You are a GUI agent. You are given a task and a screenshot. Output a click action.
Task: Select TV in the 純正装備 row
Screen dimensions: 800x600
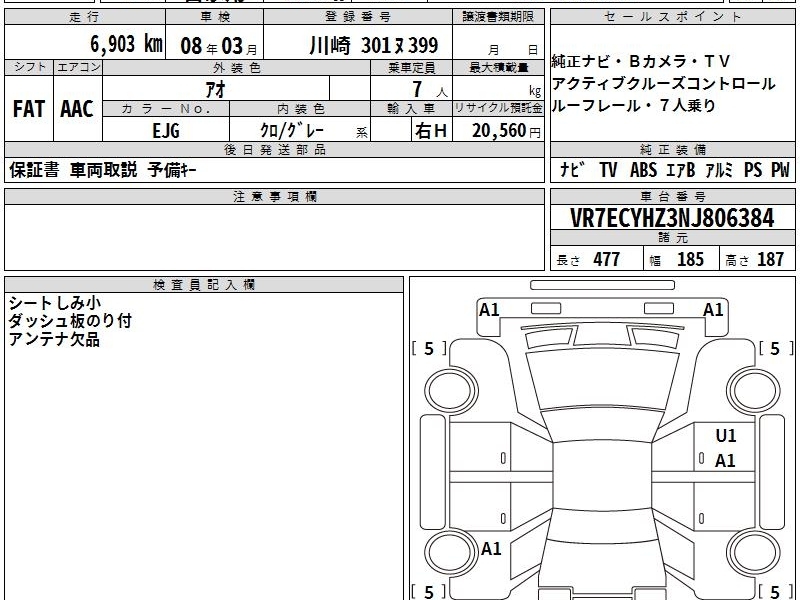tap(608, 170)
